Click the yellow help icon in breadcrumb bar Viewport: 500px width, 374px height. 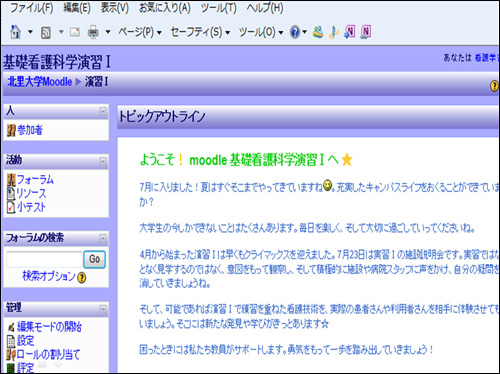click(494, 86)
